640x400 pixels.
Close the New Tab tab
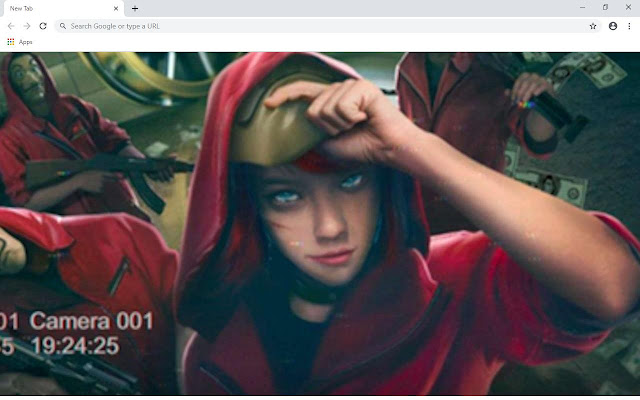[116, 9]
